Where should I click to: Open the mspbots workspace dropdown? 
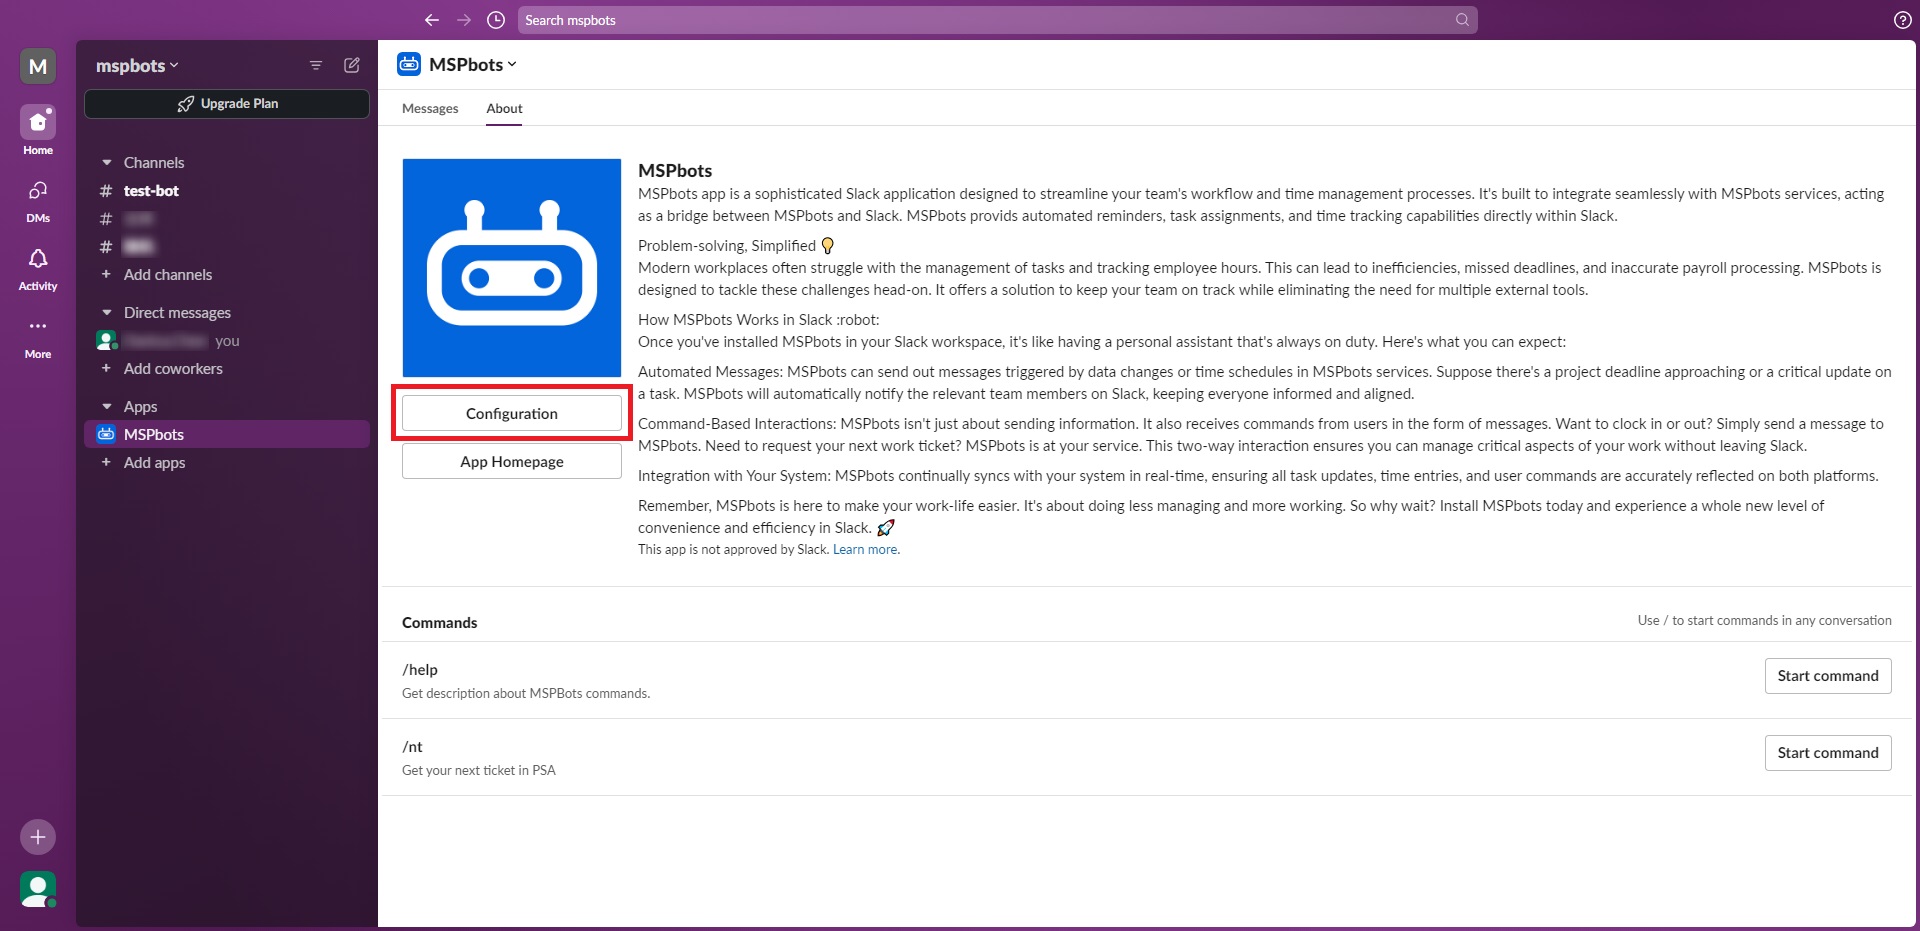[x=137, y=66]
